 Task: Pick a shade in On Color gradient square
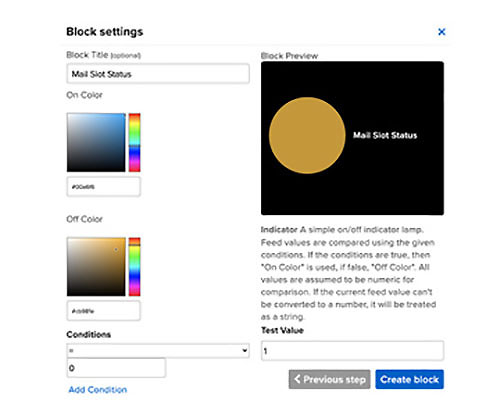click(x=96, y=143)
